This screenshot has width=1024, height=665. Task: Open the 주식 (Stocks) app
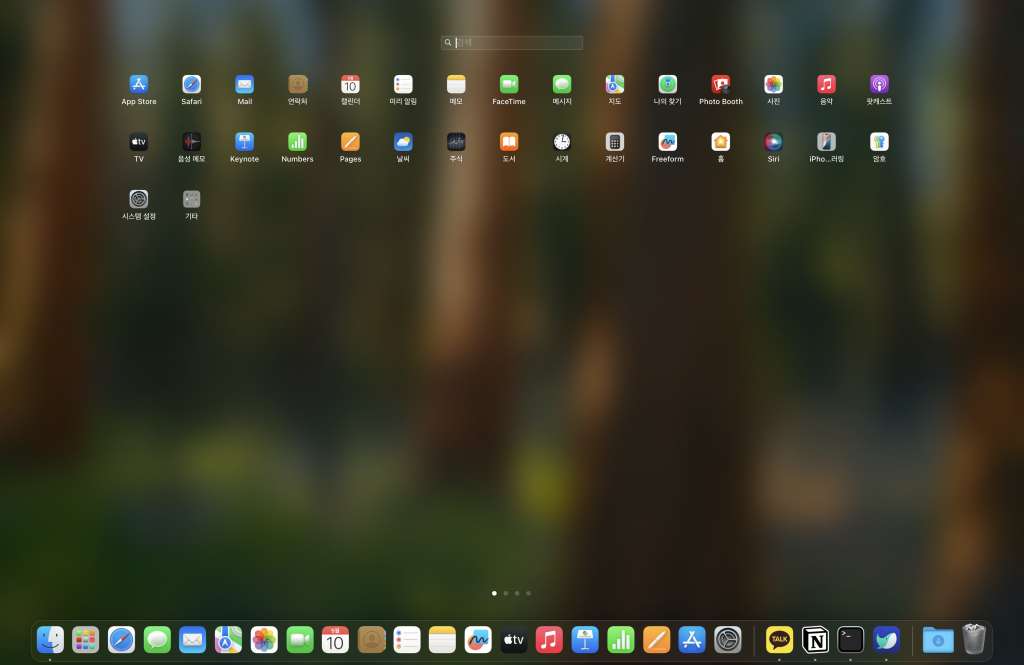tap(456, 142)
